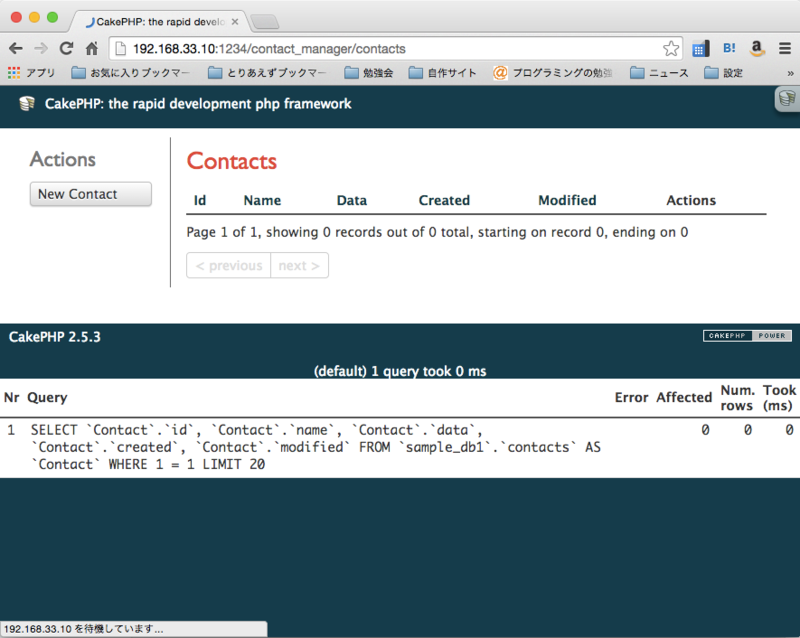Go back with the browser back arrow
Screen dimensions: 800x638
(16, 48)
